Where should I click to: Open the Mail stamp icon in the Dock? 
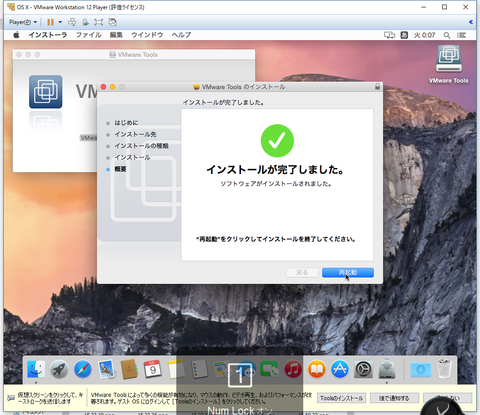(106, 369)
